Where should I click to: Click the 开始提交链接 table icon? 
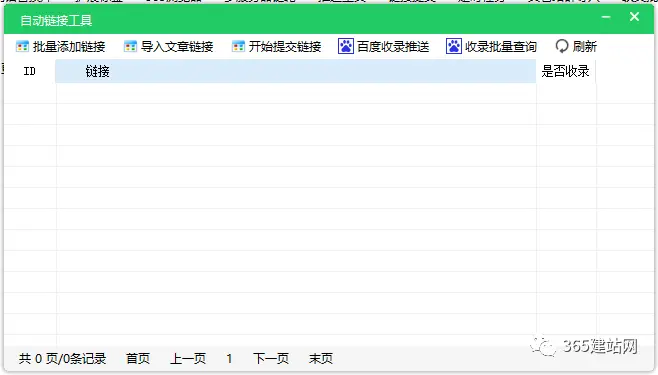tap(238, 46)
